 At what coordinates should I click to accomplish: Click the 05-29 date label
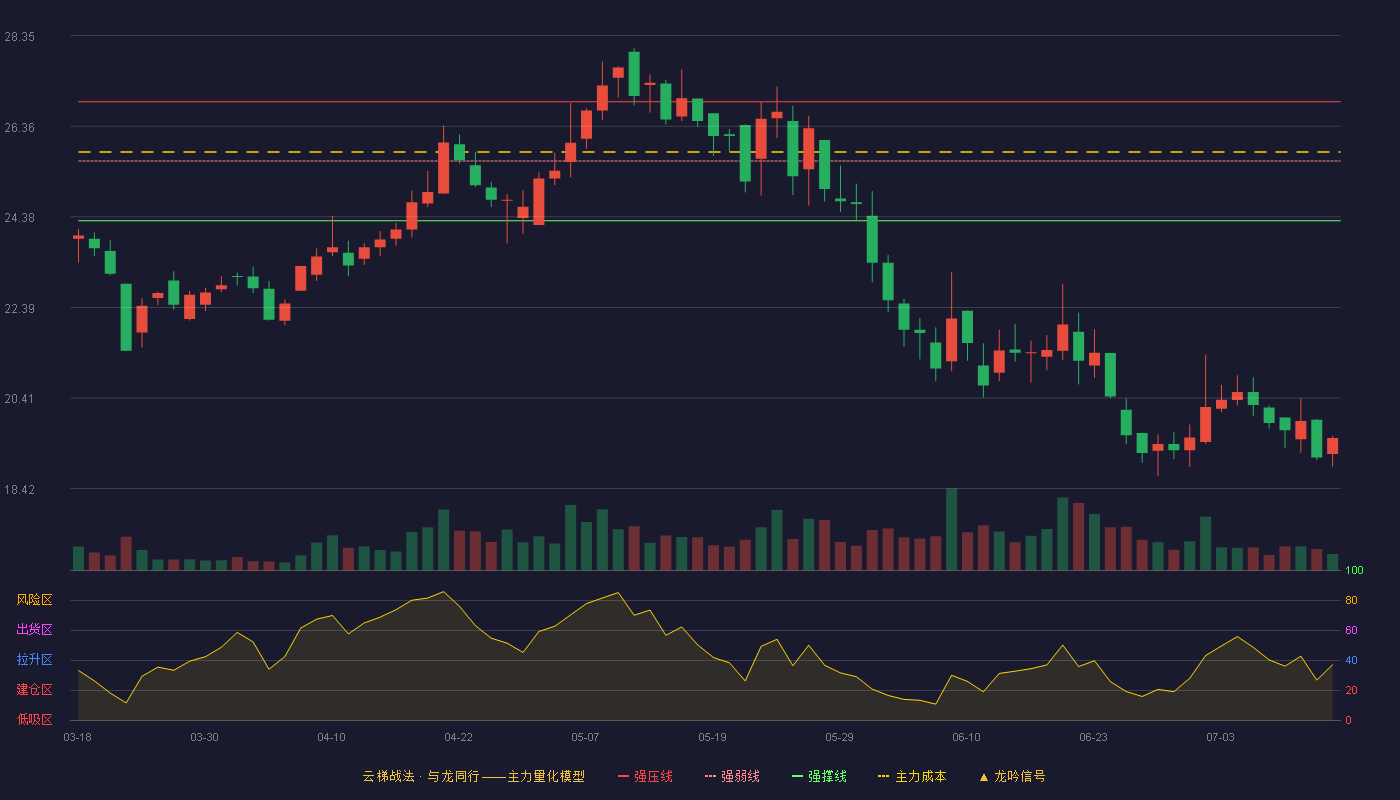click(x=839, y=737)
